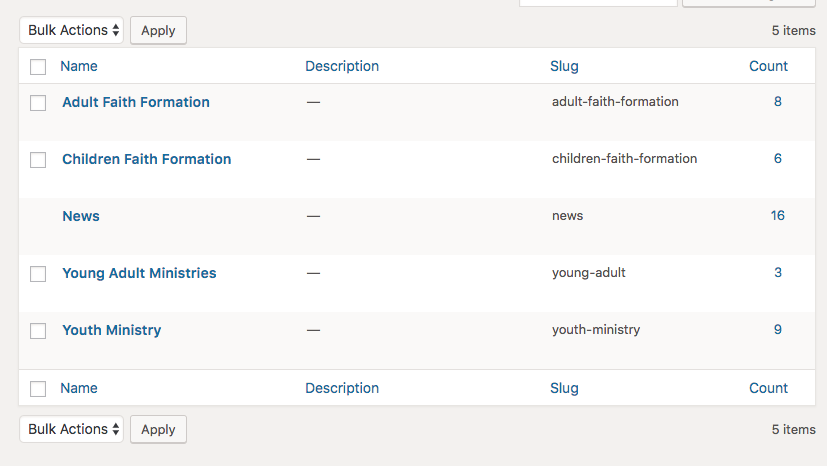Open the Children Faith Formation category
Screen dimensions: 827x466
pos(146,159)
